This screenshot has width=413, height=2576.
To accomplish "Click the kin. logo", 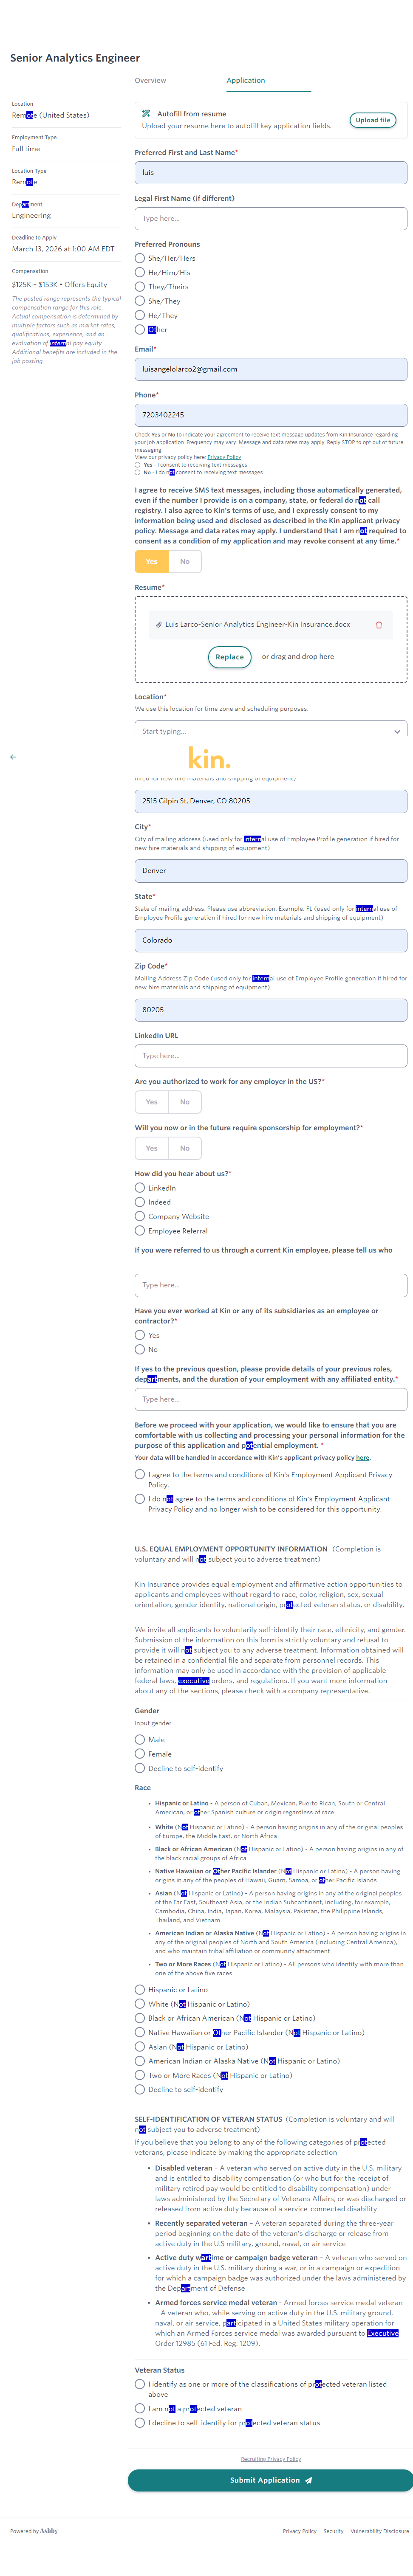I will point(209,757).
